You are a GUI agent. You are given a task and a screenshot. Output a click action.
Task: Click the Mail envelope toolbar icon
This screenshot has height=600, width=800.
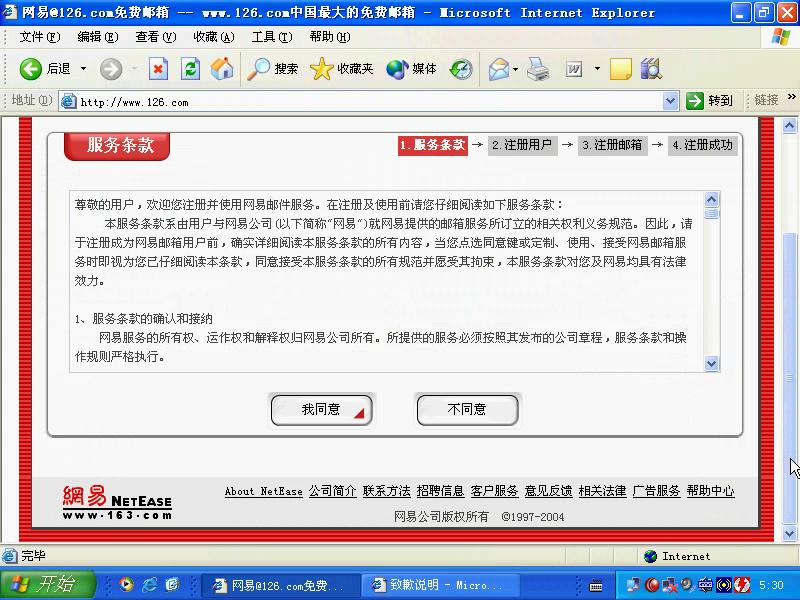(x=499, y=69)
